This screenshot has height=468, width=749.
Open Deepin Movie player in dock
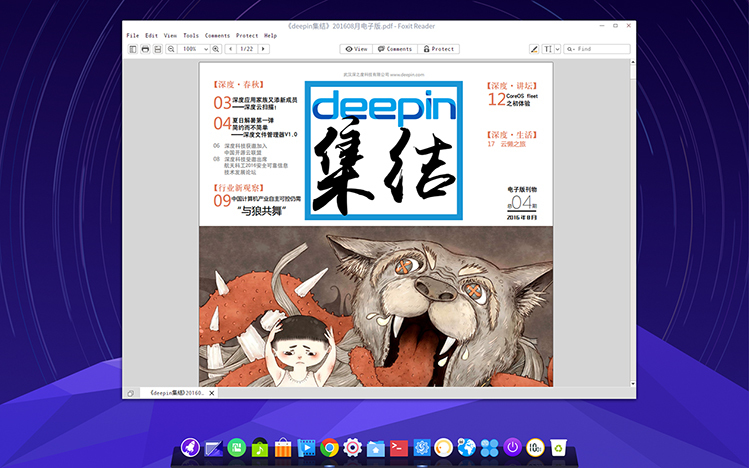click(306, 447)
